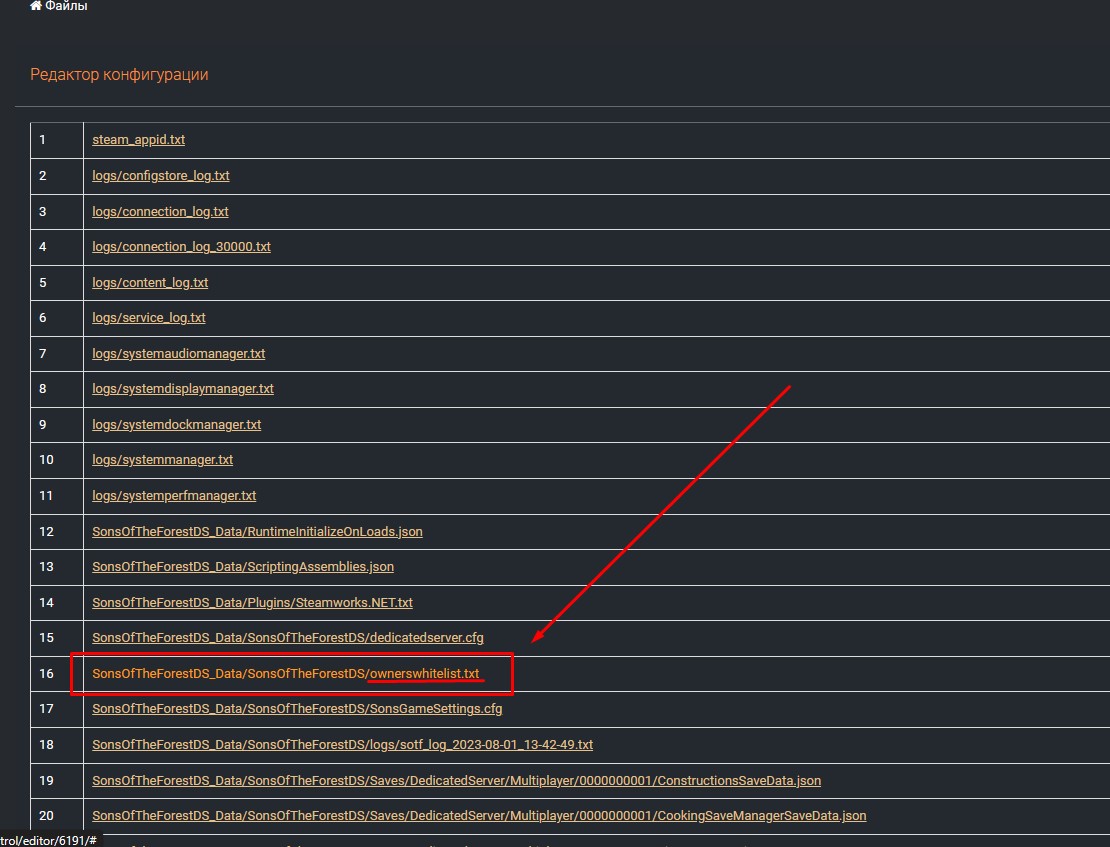Open steam_appid.txt file

point(138,140)
